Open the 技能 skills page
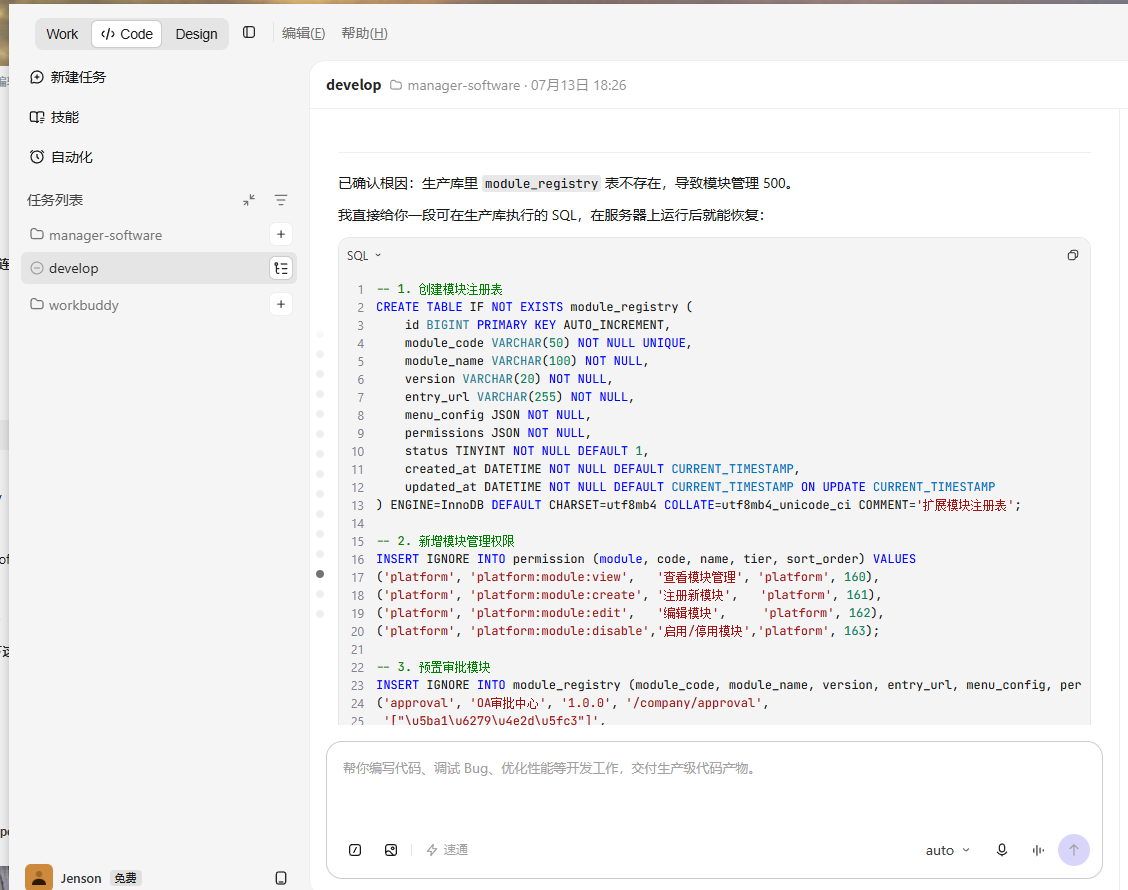This screenshot has width=1128, height=890. [x=54, y=117]
